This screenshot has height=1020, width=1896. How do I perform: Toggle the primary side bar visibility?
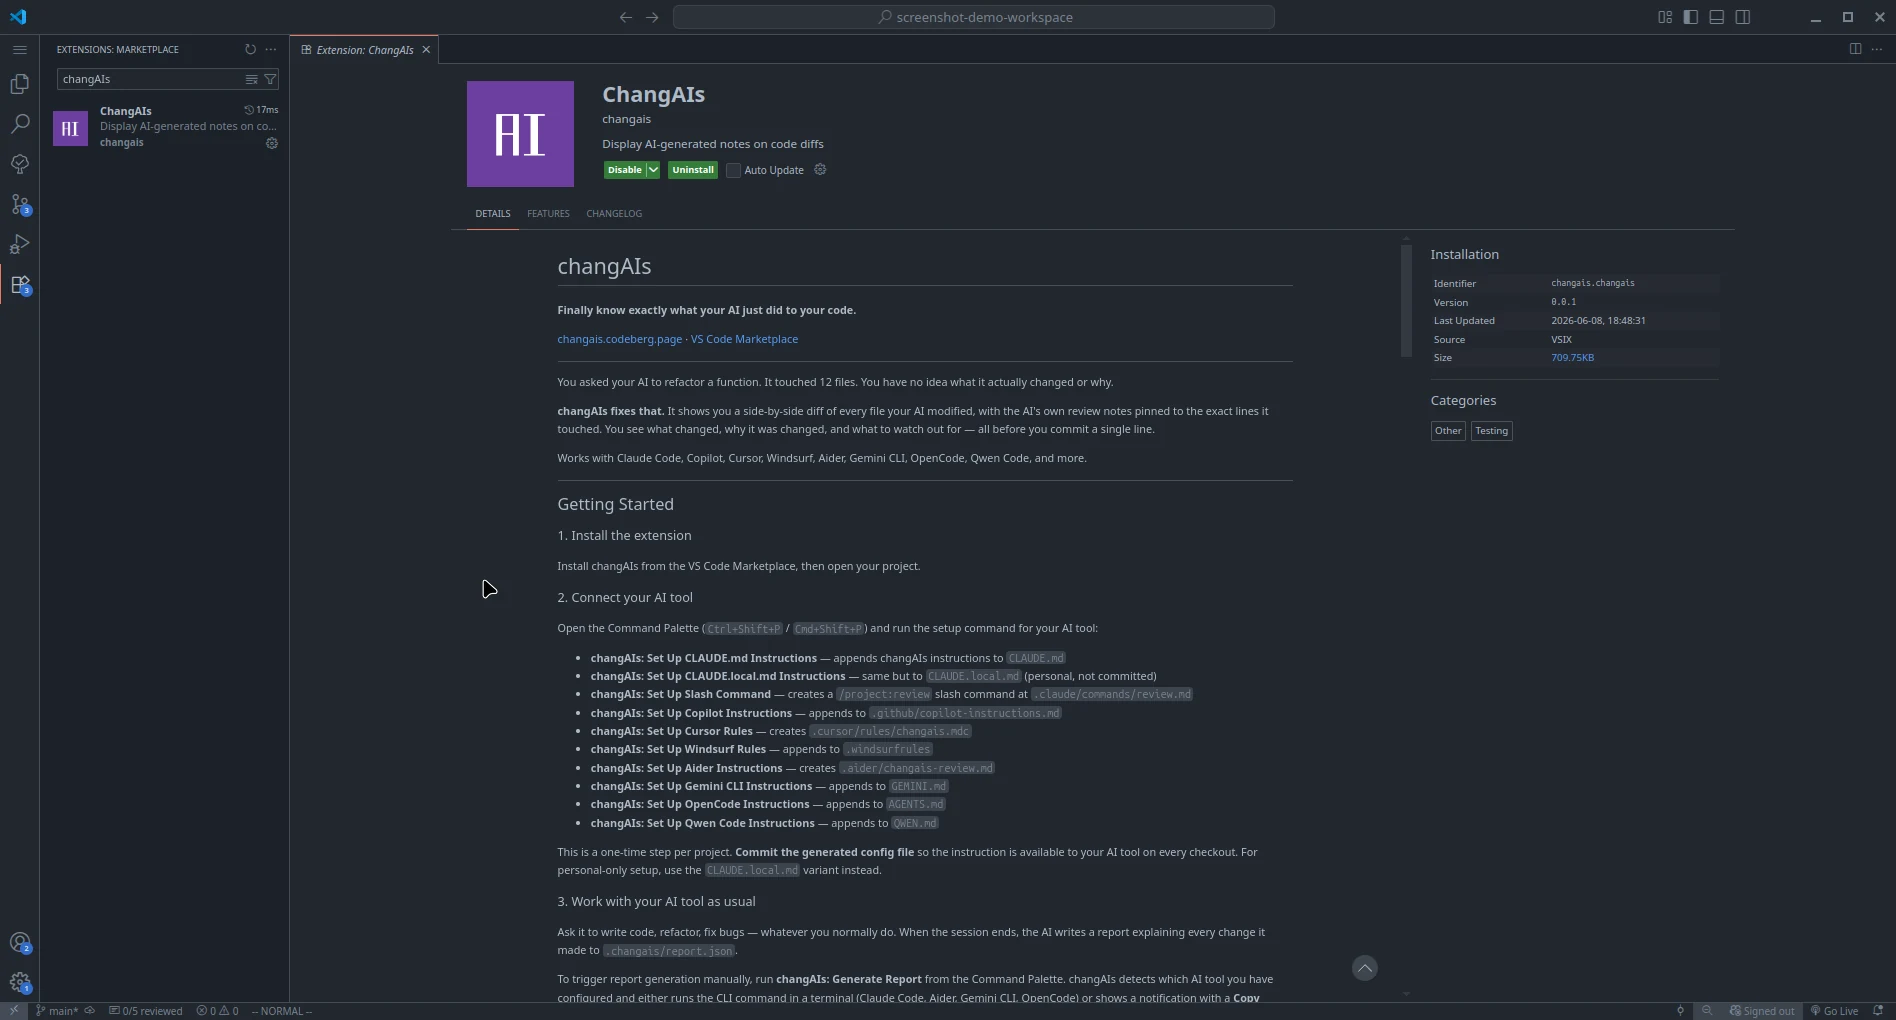pos(1691,17)
